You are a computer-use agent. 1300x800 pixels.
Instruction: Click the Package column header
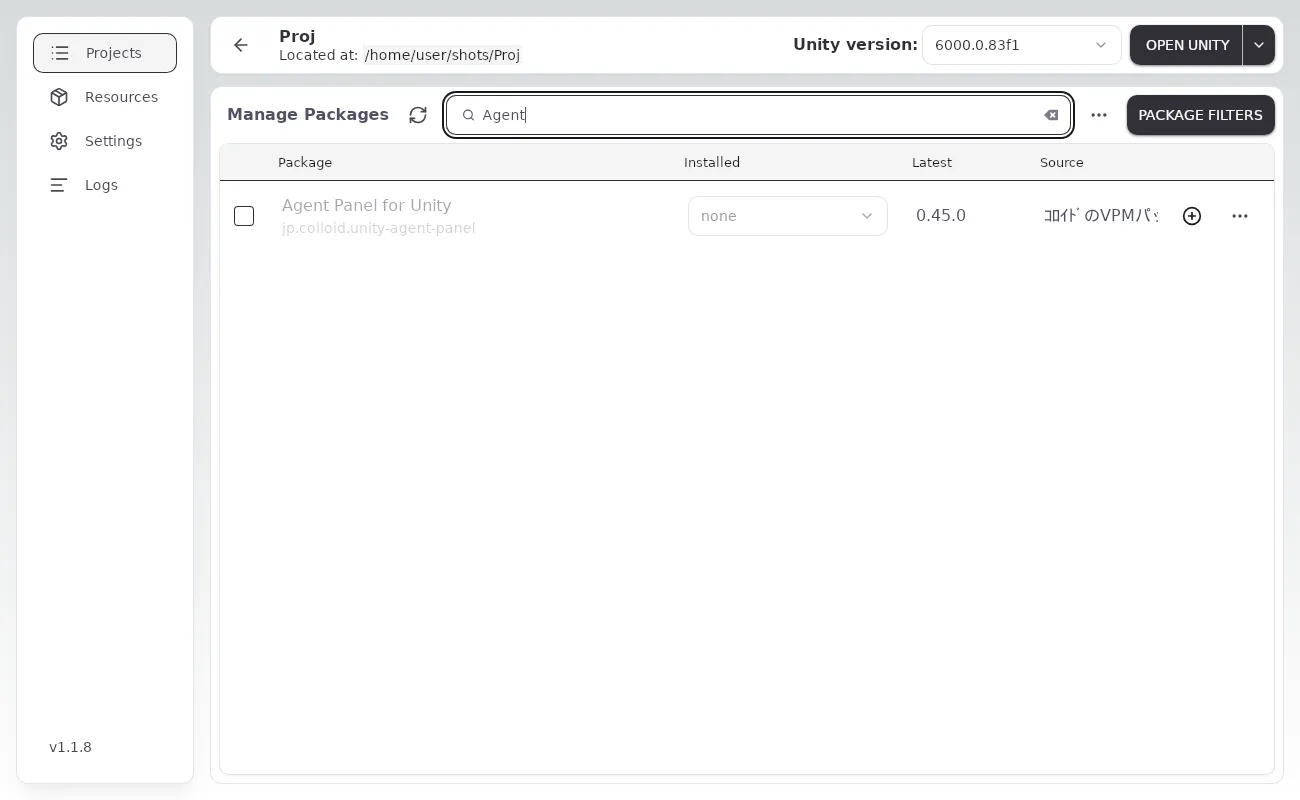[x=305, y=162]
